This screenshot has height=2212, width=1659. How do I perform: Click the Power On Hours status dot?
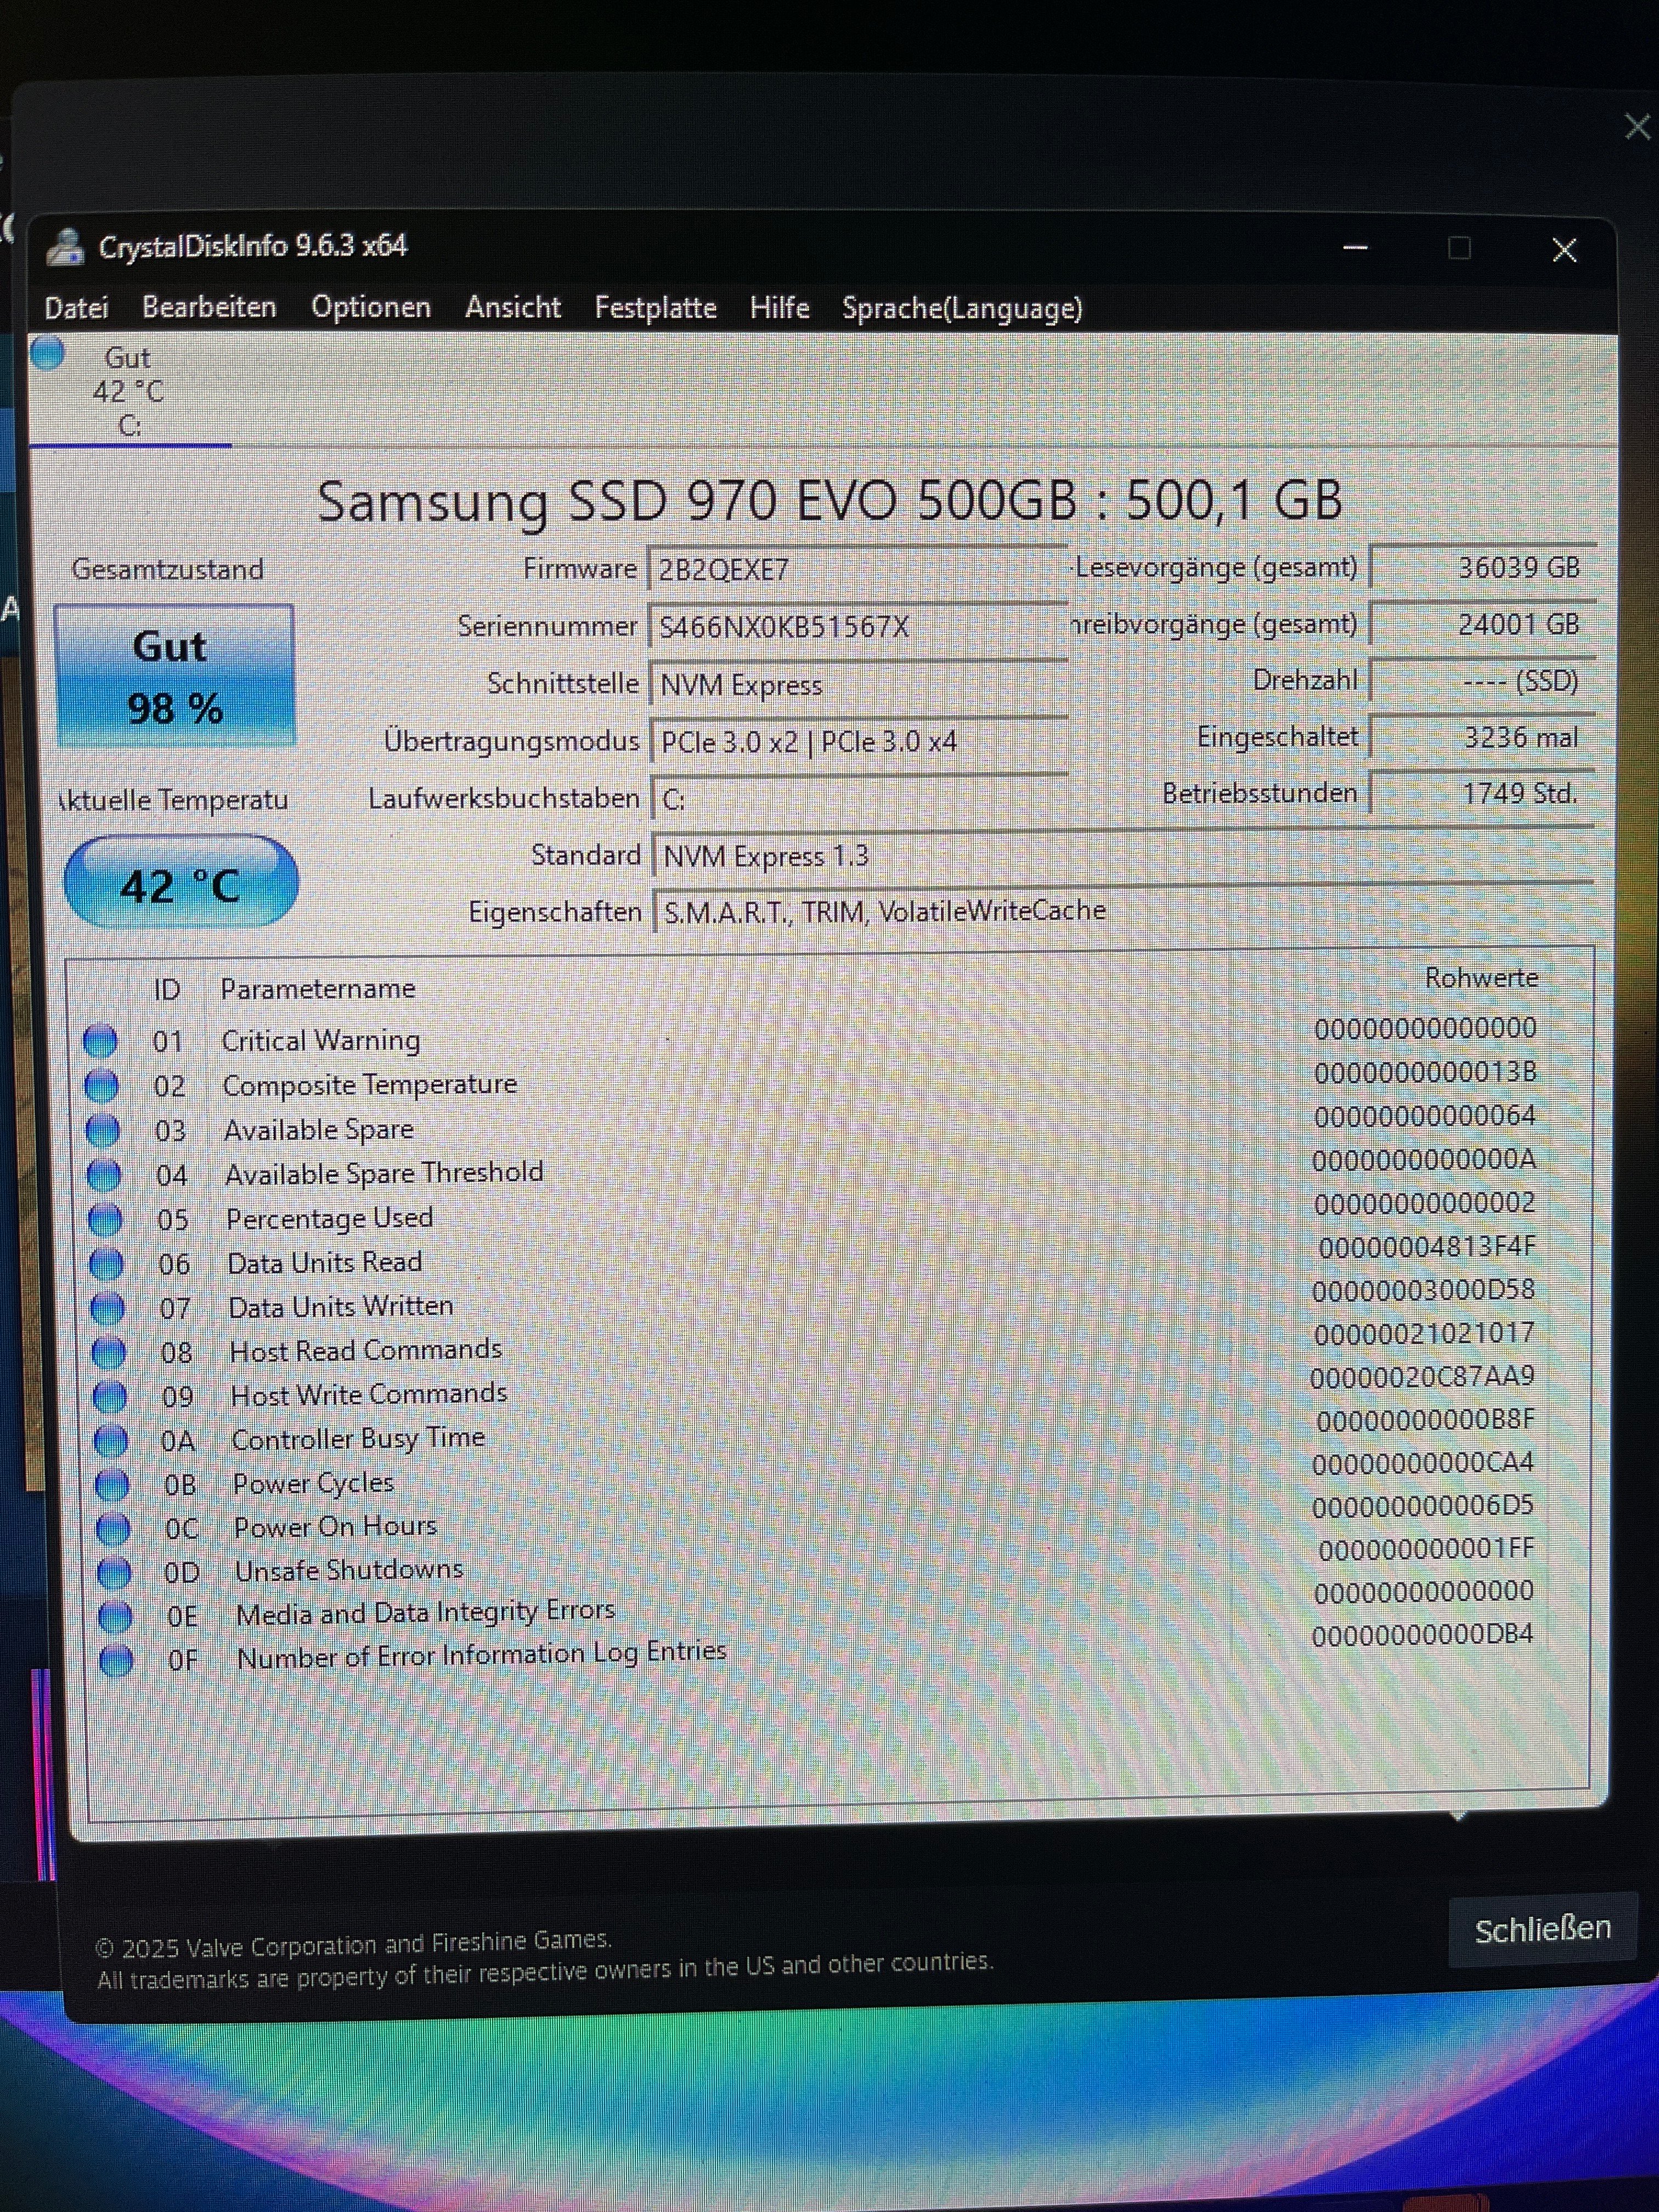[x=113, y=1528]
